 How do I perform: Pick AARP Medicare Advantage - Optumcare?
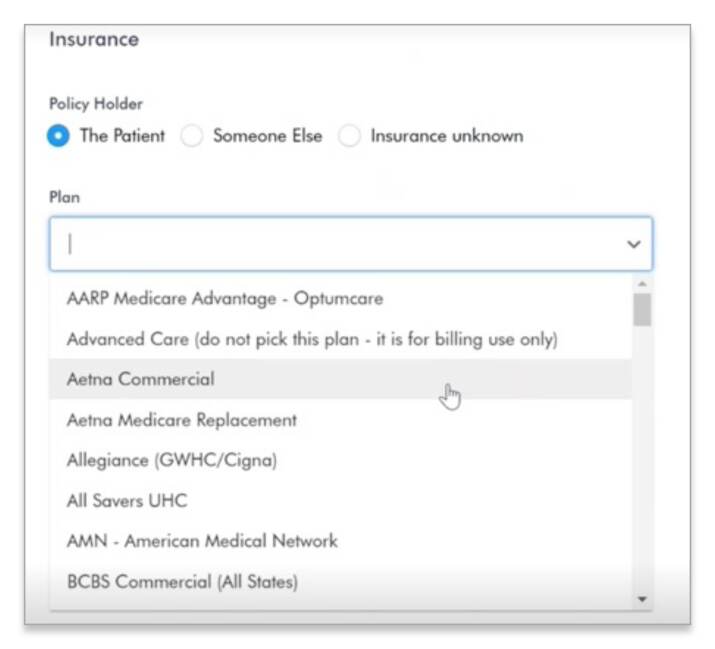(x=341, y=299)
